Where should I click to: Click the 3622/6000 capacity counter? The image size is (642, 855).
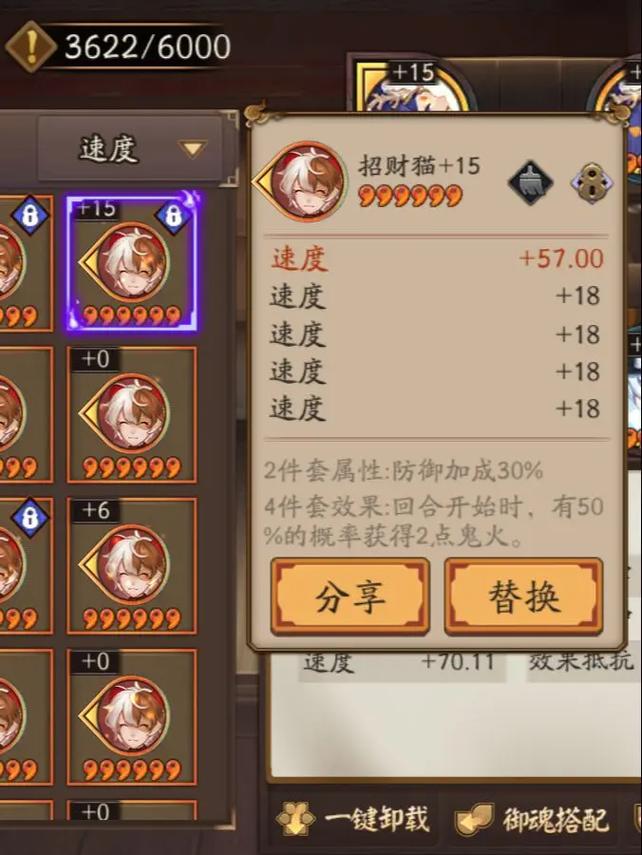[x=147, y=47]
